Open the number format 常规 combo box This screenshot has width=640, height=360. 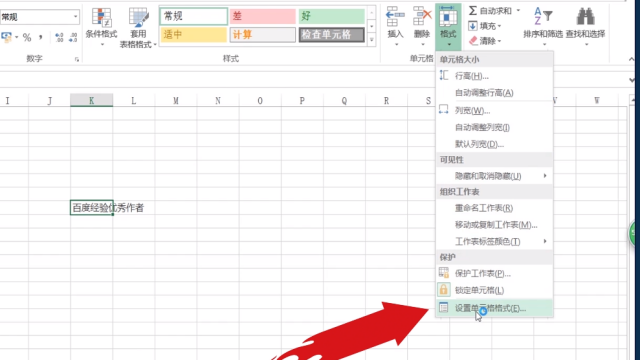tap(40, 17)
